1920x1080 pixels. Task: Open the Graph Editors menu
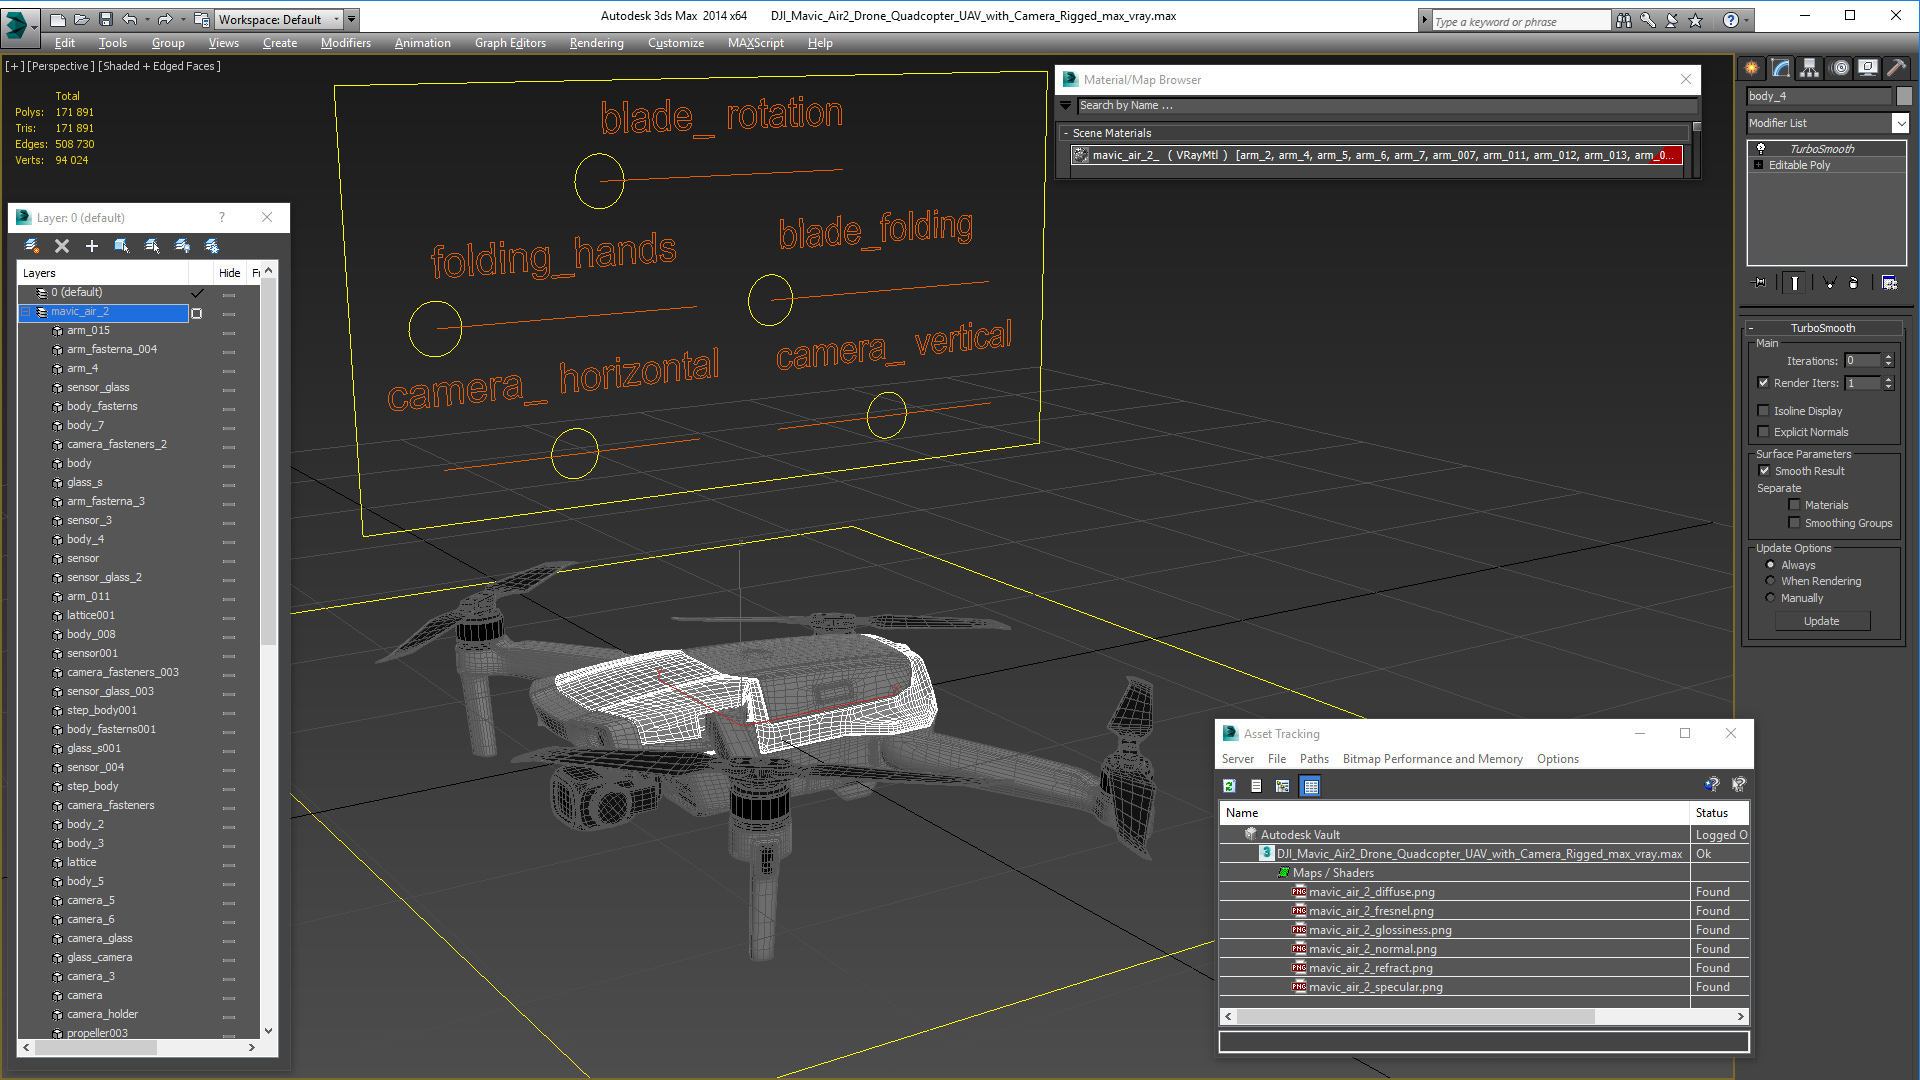pyautogui.click(x=510, y=43)
